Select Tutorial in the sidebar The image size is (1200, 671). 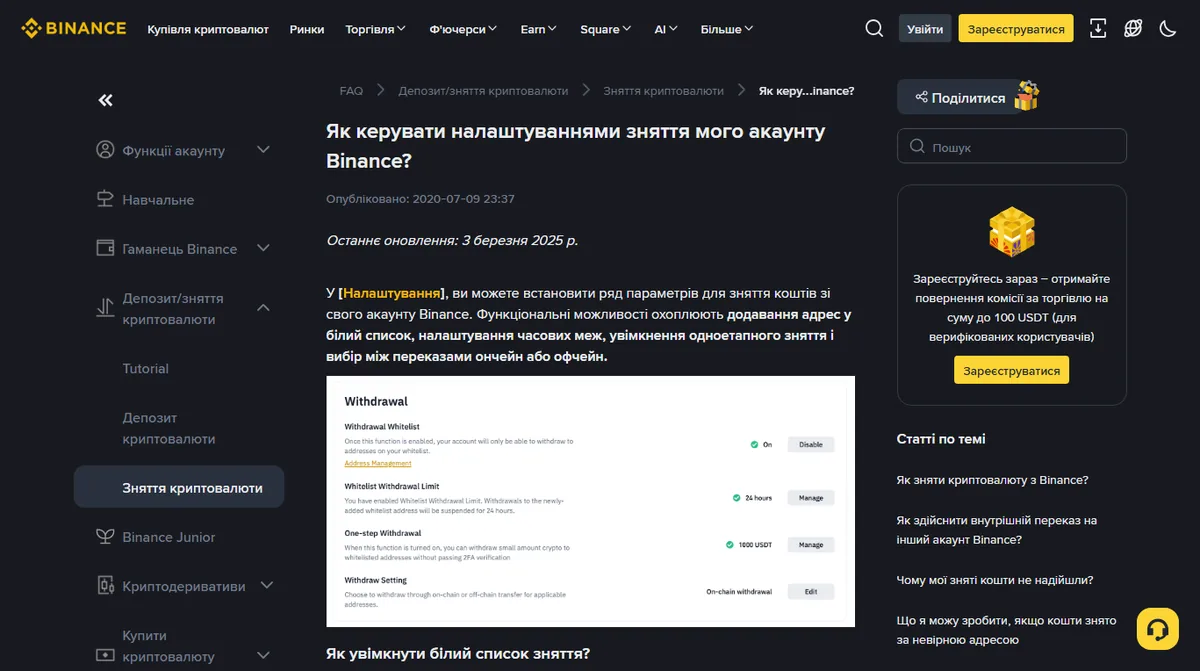click(x=146, y=368)
